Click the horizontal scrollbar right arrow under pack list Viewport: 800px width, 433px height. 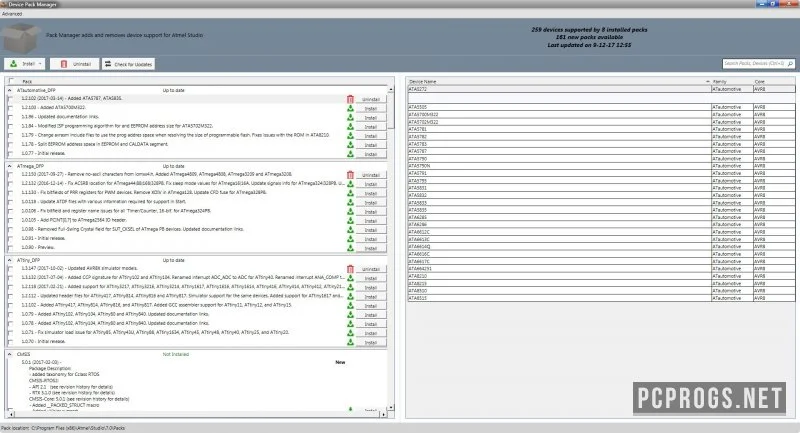click(384, 415)
